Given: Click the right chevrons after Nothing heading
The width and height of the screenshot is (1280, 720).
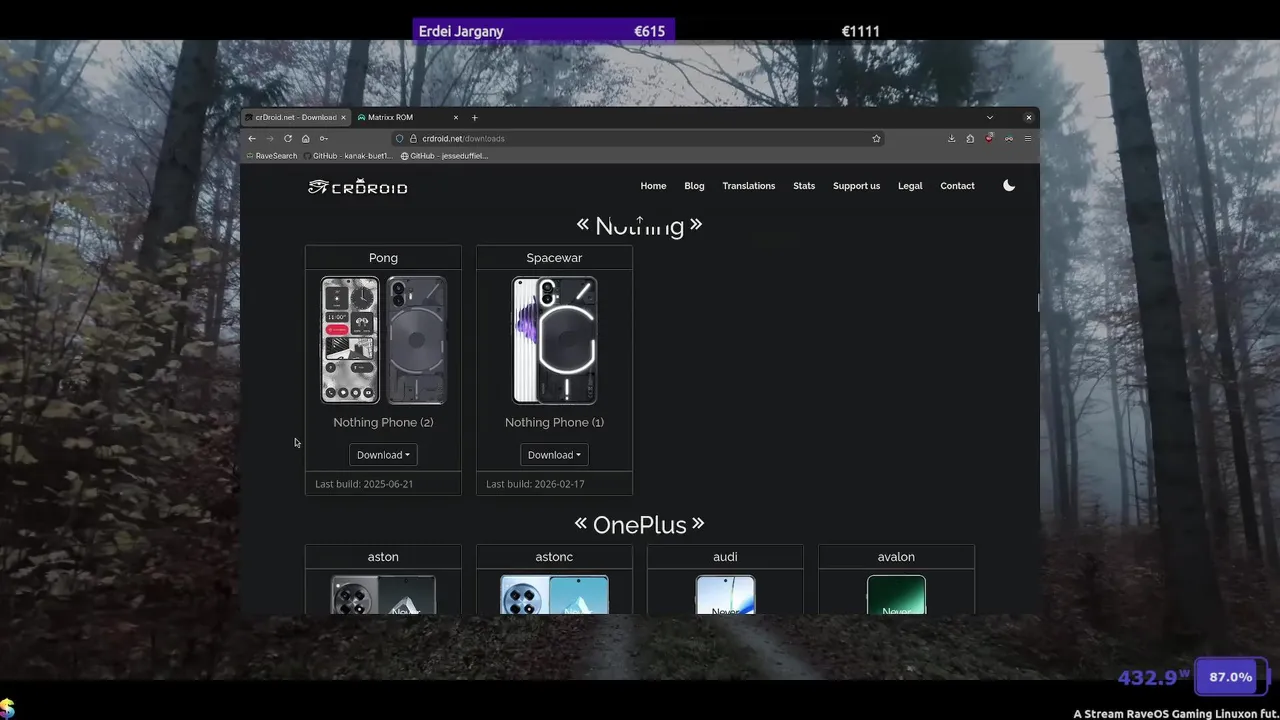Looking at the screenshot, I should (696, 225).
